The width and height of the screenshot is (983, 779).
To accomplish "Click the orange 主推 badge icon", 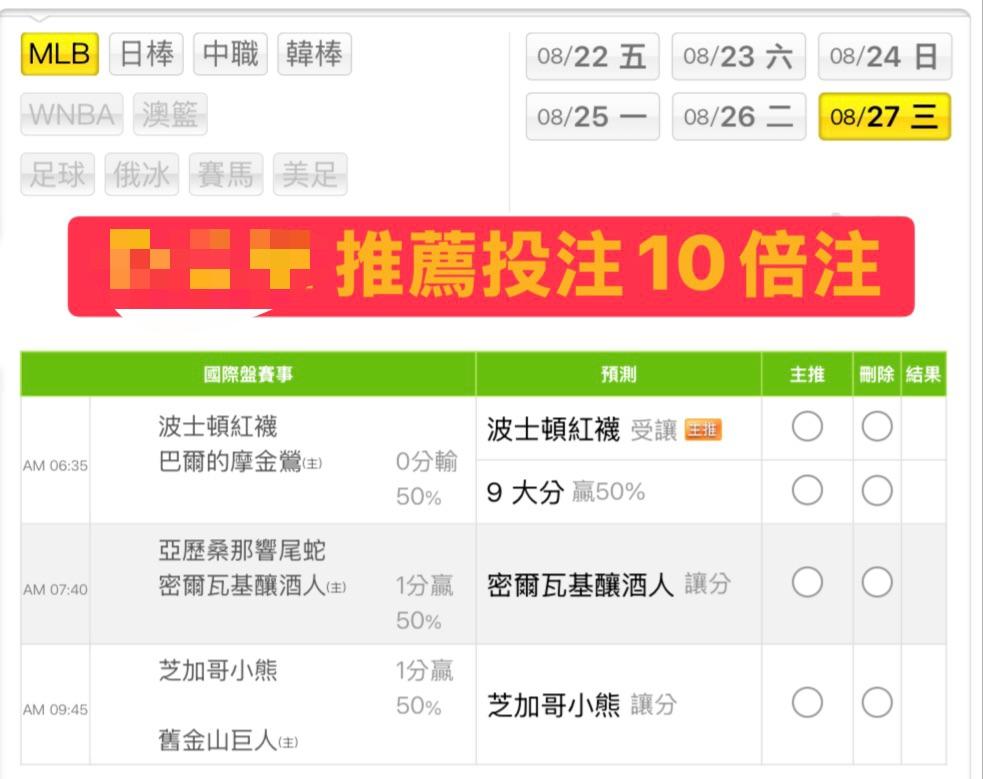I will pyautogui.click(x=703, y=430).
